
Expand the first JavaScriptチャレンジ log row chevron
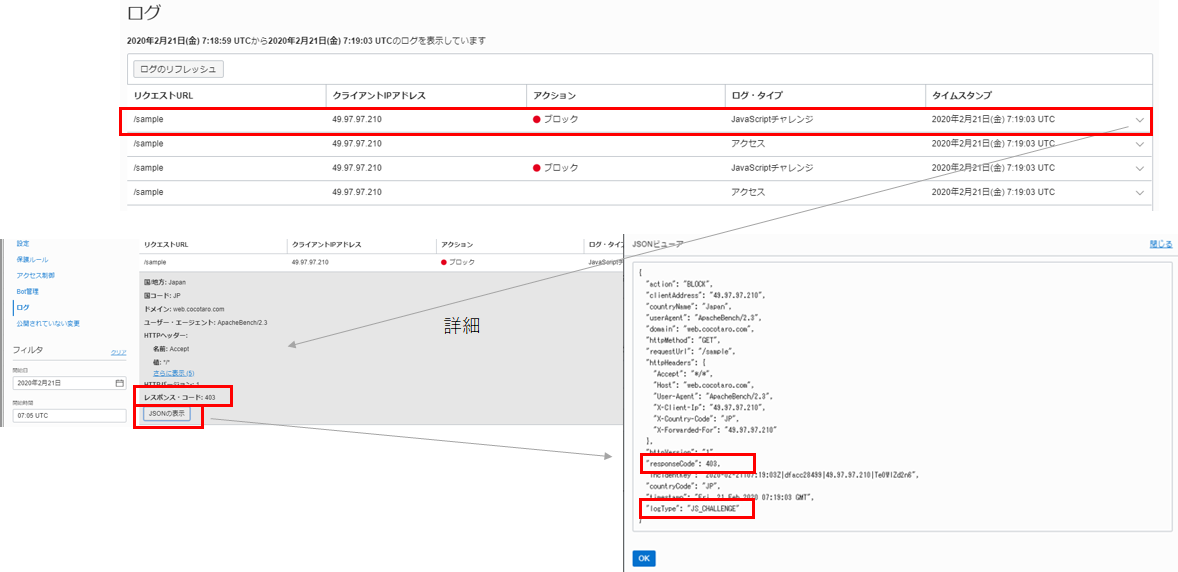[1140, 120]
